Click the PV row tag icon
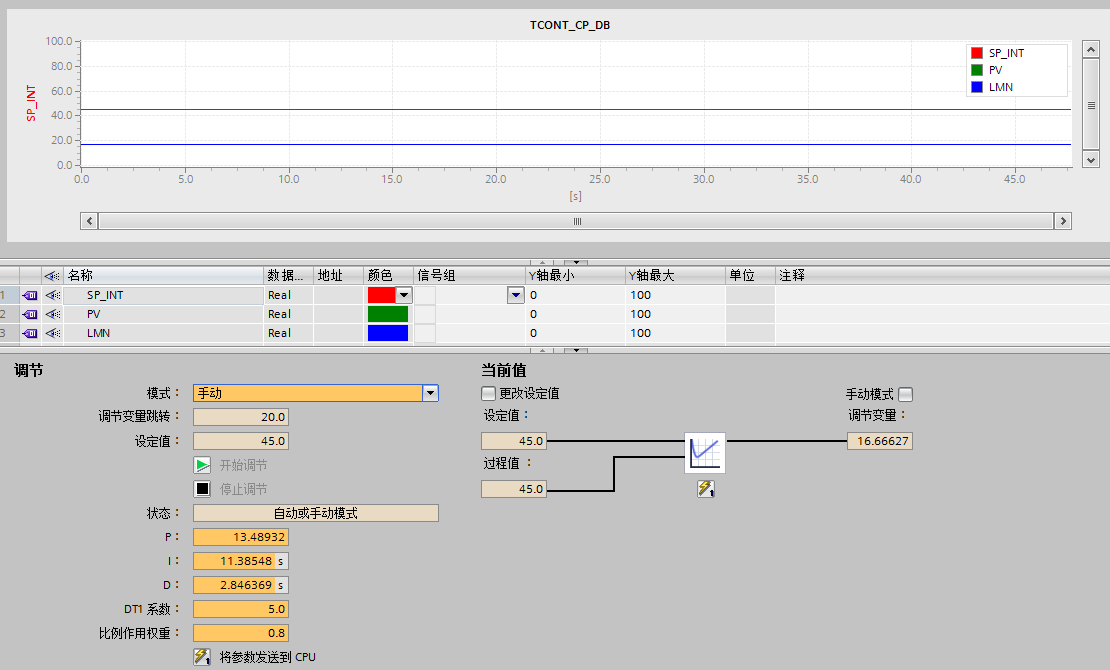 tap(30, 314)
